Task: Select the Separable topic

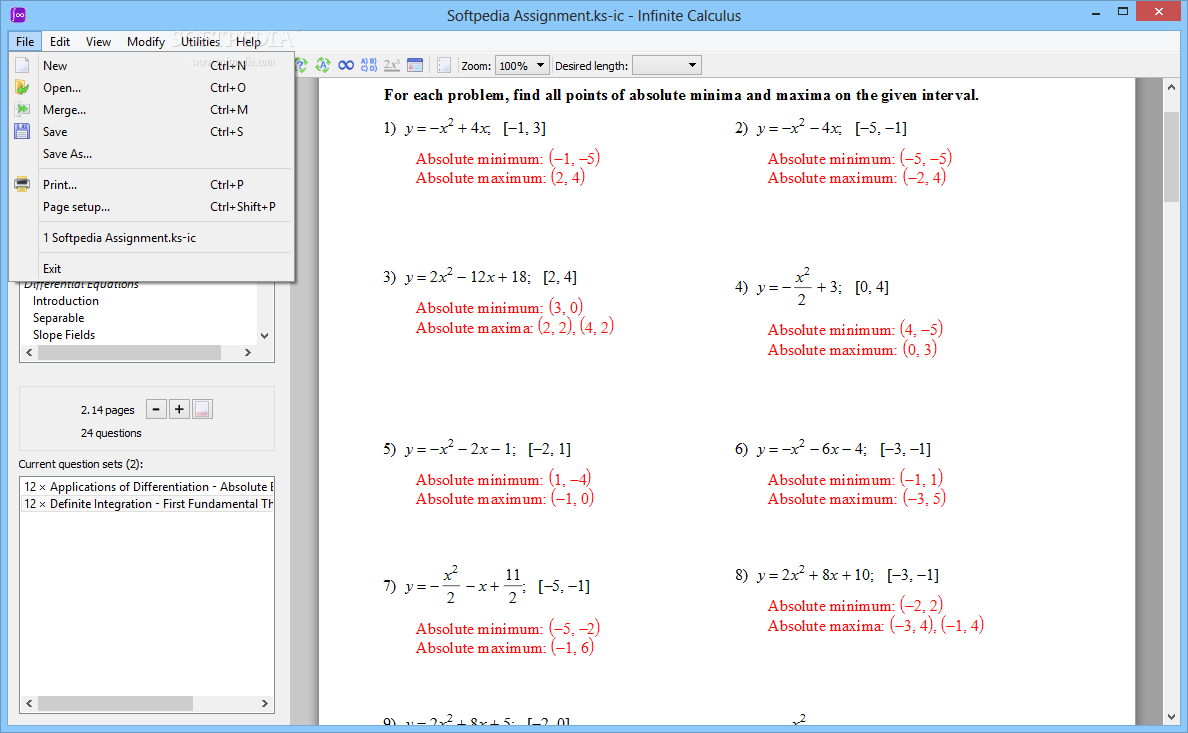Action: [58, 318]
